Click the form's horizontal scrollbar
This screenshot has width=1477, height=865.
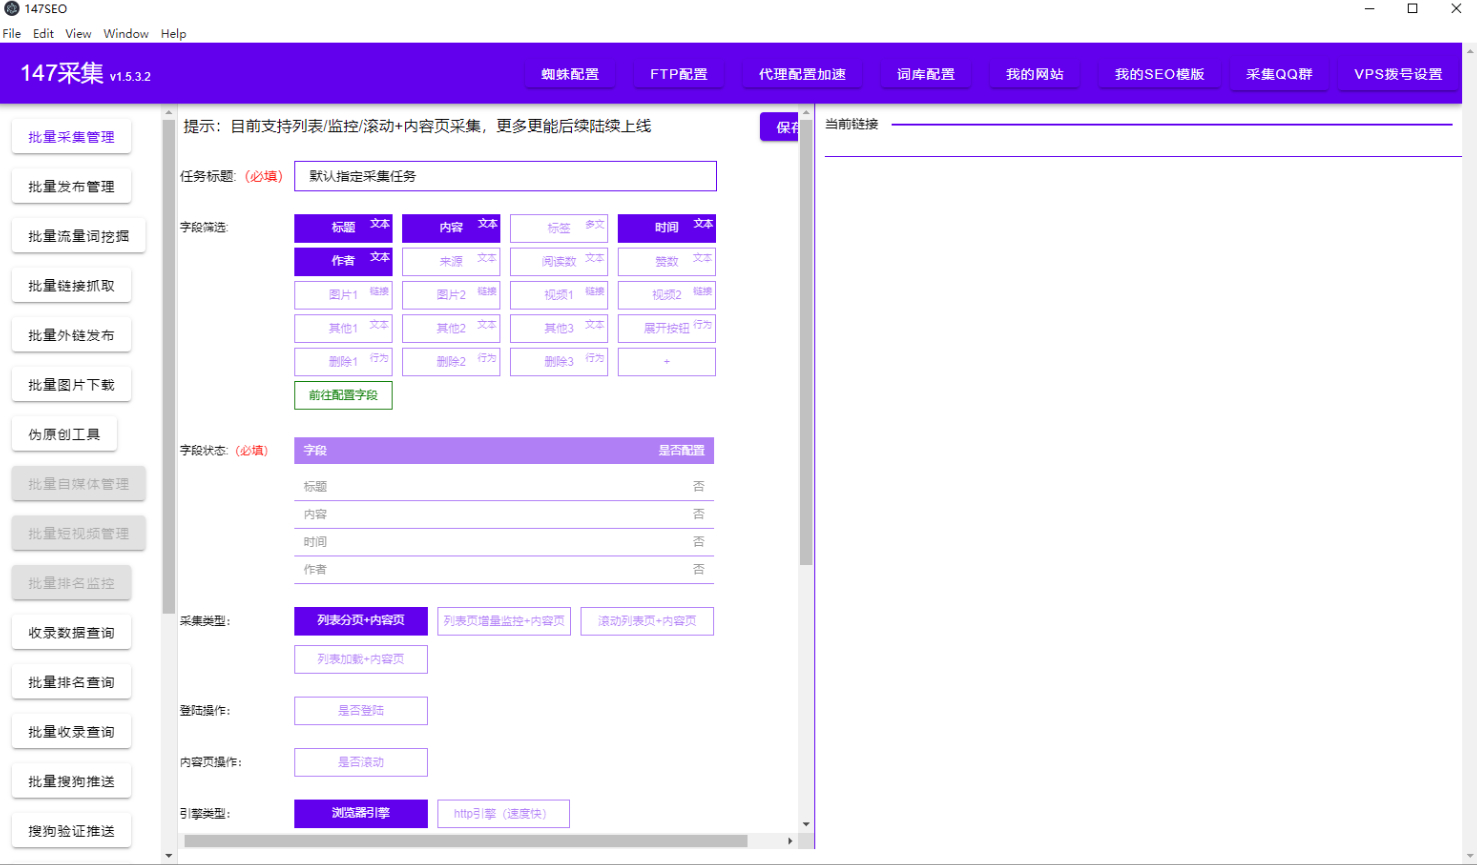(x=466, y=841)
